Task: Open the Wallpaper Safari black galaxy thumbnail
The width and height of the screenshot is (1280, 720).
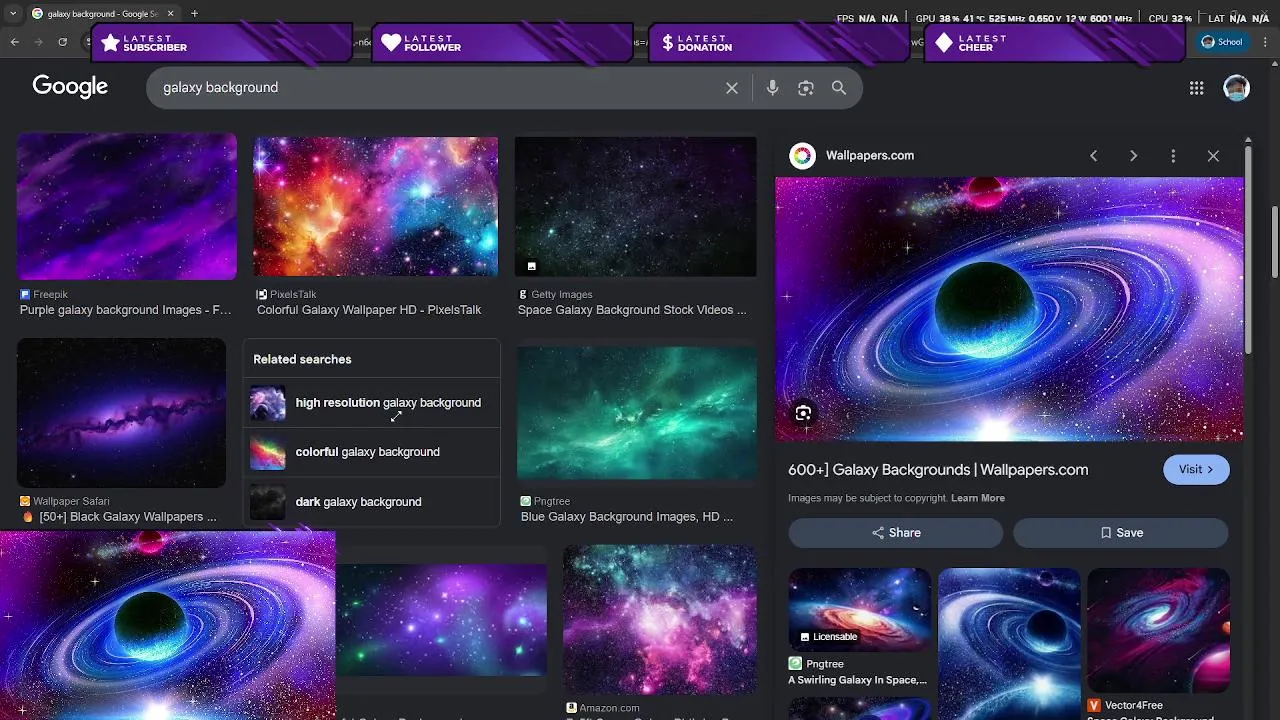Action: (x=121, y=412)
